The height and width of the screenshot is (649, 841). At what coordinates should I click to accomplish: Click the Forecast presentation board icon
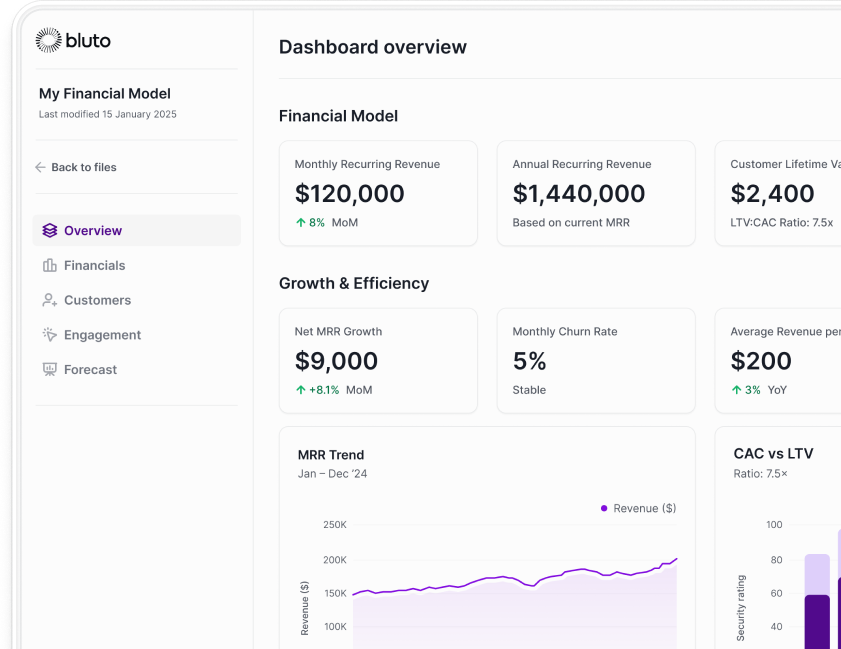(x=50, y=370)
